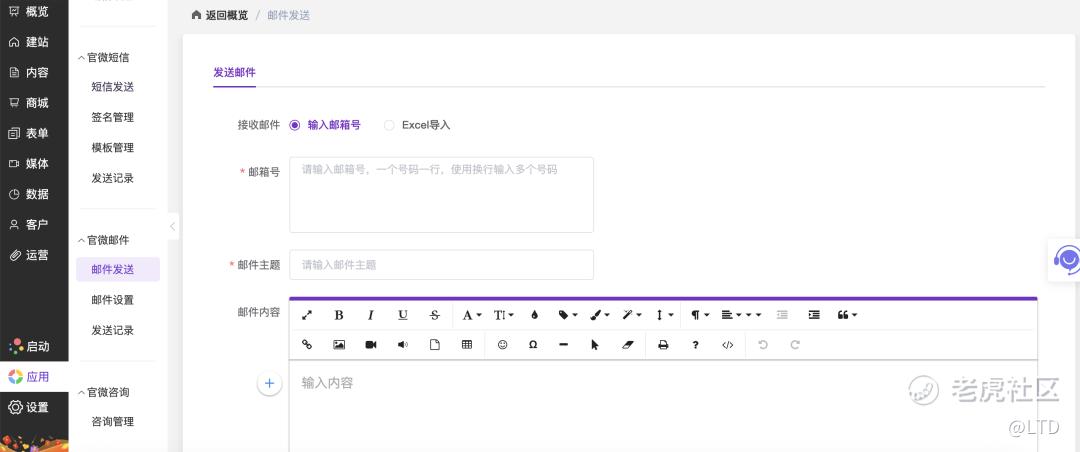Apply italic formatting in the toolbar
Viewport: 1080px width, 452px height.
(371, 315)
